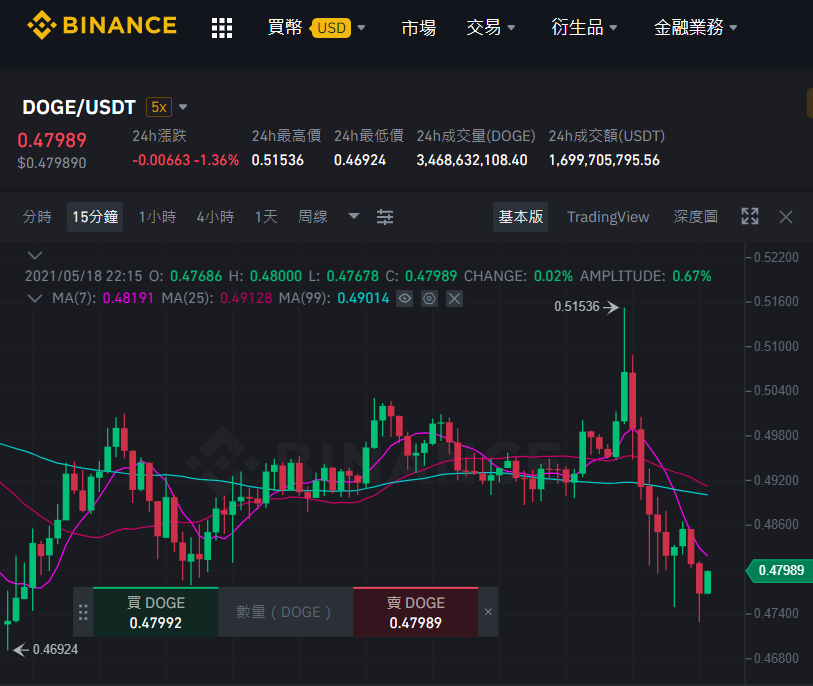Click the Binance logo
The width and height of the screenshot is (813, 686).
click(x=102, y=25)
